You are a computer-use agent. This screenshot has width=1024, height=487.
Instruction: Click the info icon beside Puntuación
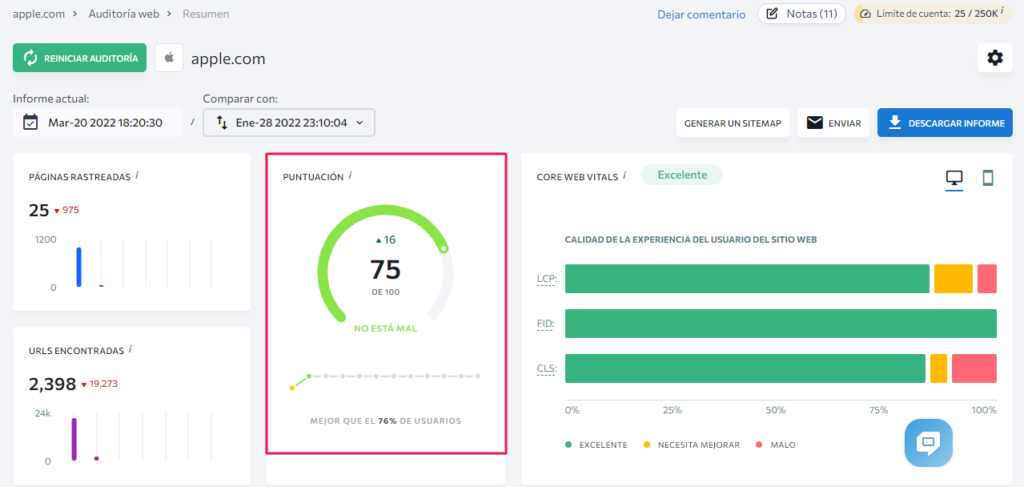[350, 176]
